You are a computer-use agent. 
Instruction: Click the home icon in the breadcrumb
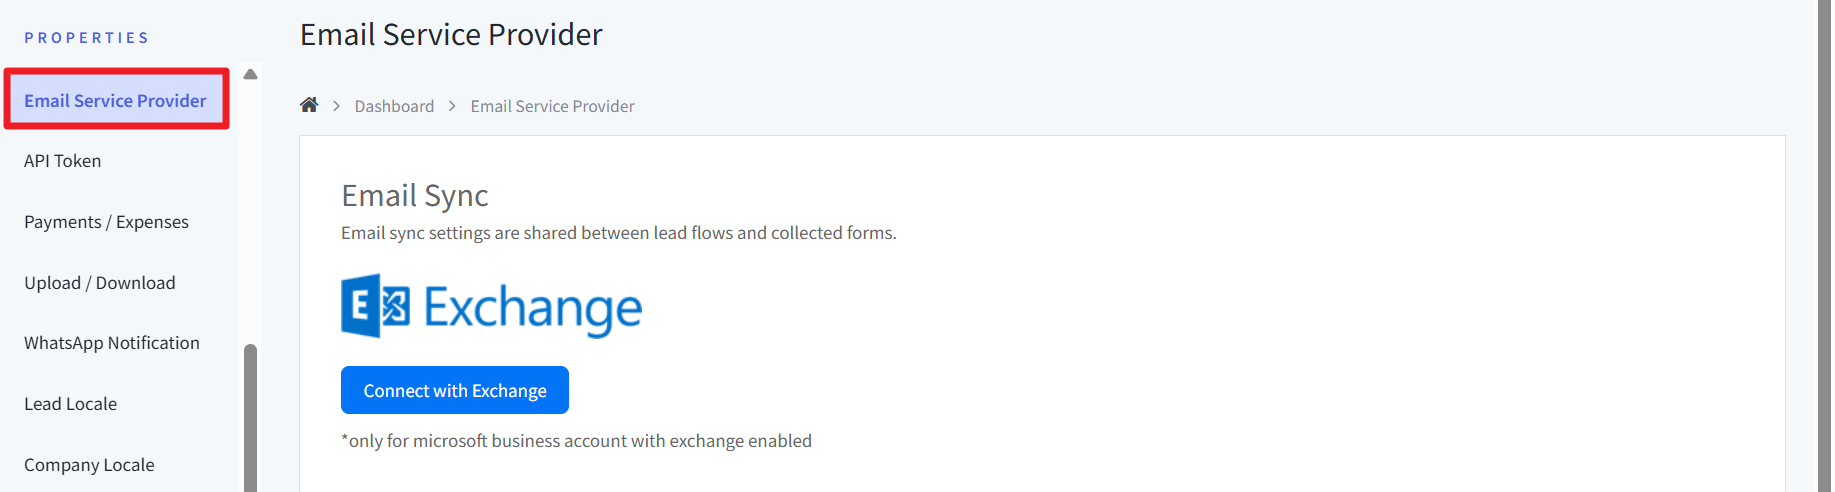click(309, 105)
